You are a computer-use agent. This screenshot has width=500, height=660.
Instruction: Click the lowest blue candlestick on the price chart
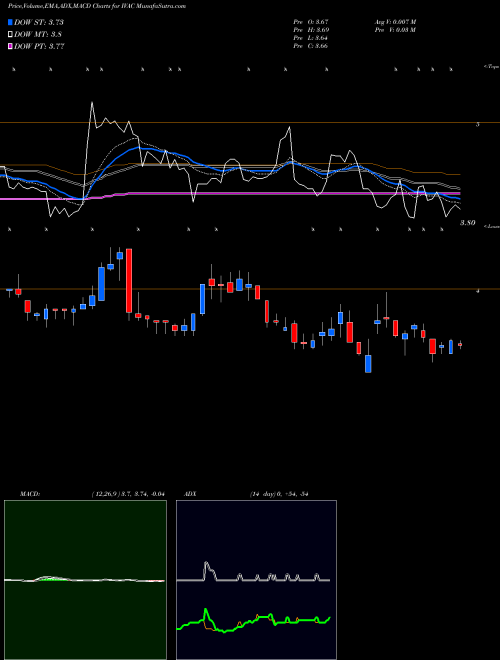click(368, 364)
